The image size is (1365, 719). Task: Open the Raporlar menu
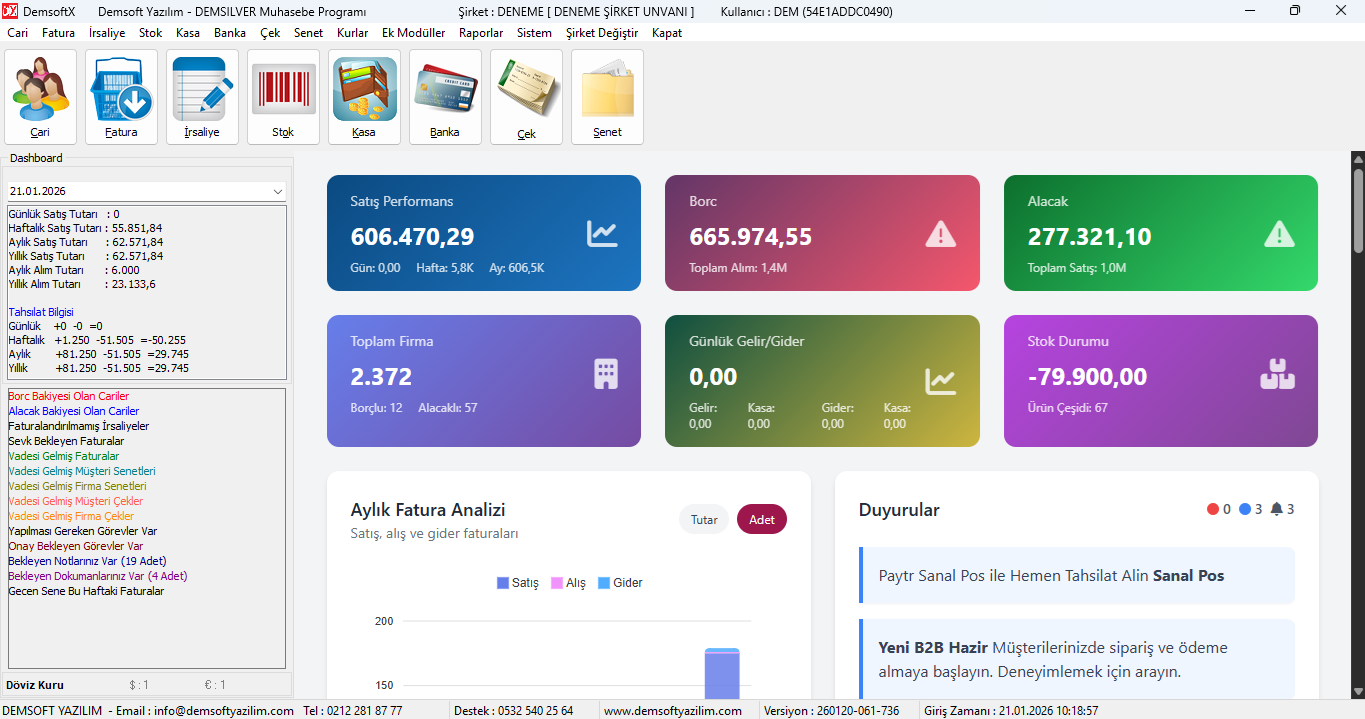click(481, 33)
